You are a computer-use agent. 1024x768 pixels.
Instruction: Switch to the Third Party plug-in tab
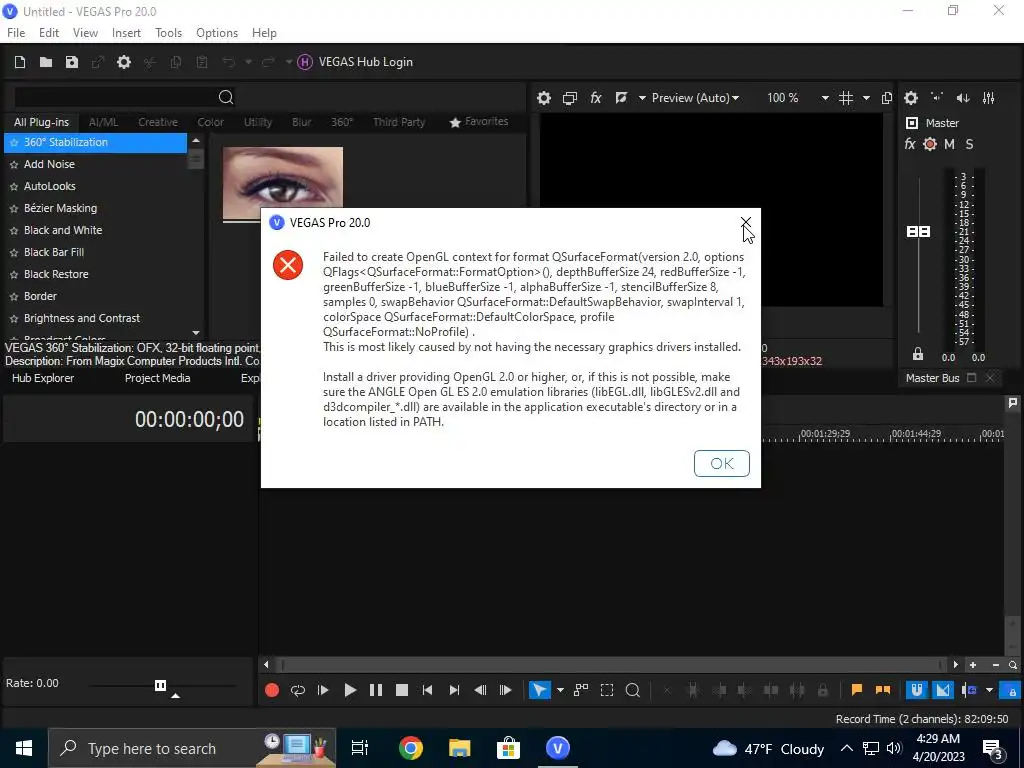(399, 122)
